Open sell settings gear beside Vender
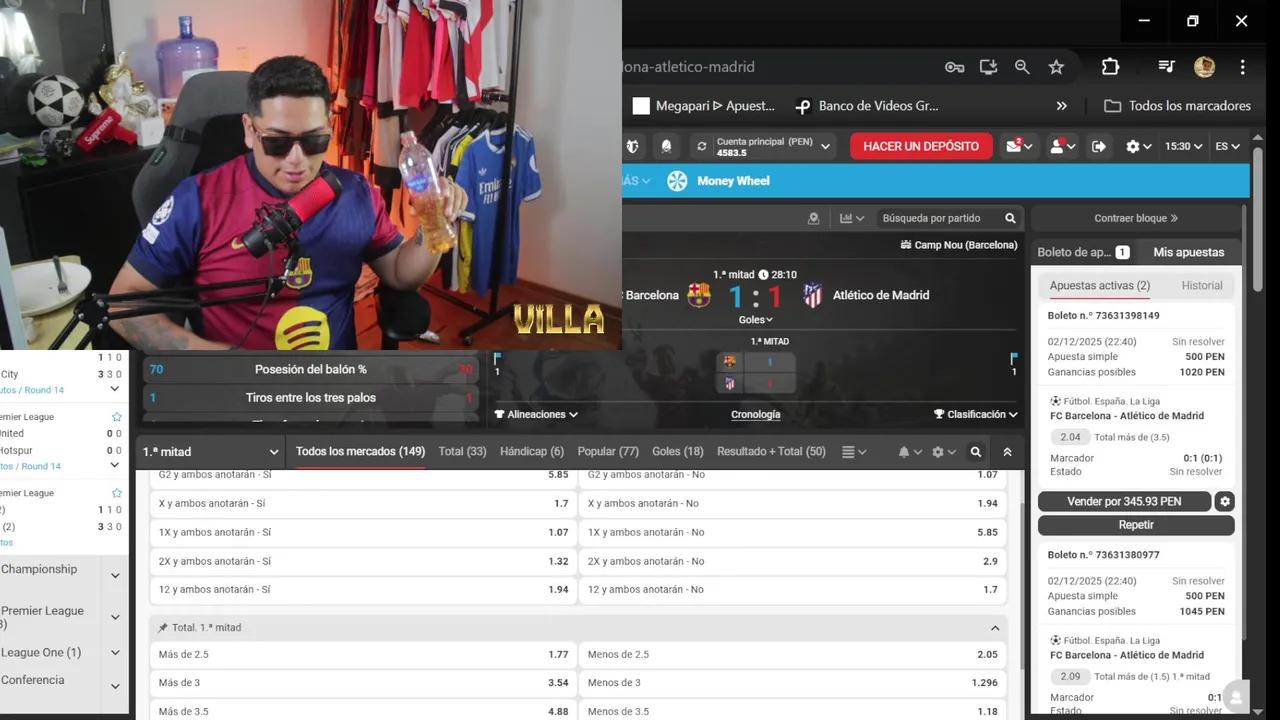The height and width of the screenshot is (720, 1280). tap(1225, 502)
